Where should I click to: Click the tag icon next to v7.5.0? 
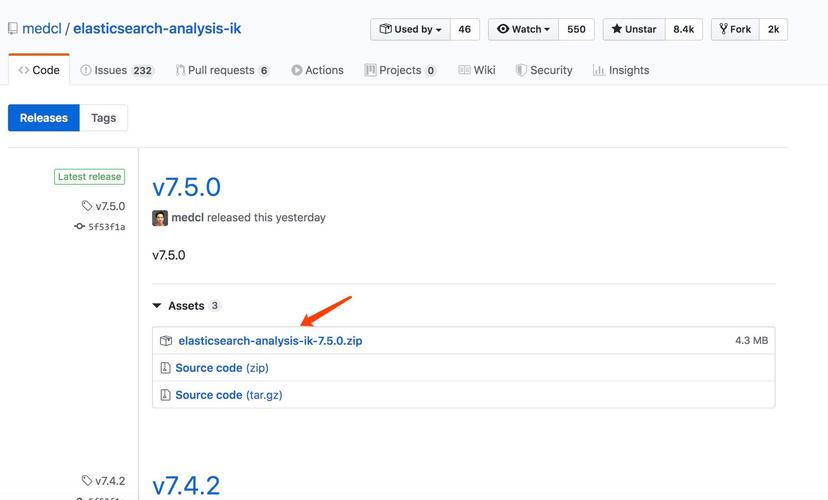(87, 206)
